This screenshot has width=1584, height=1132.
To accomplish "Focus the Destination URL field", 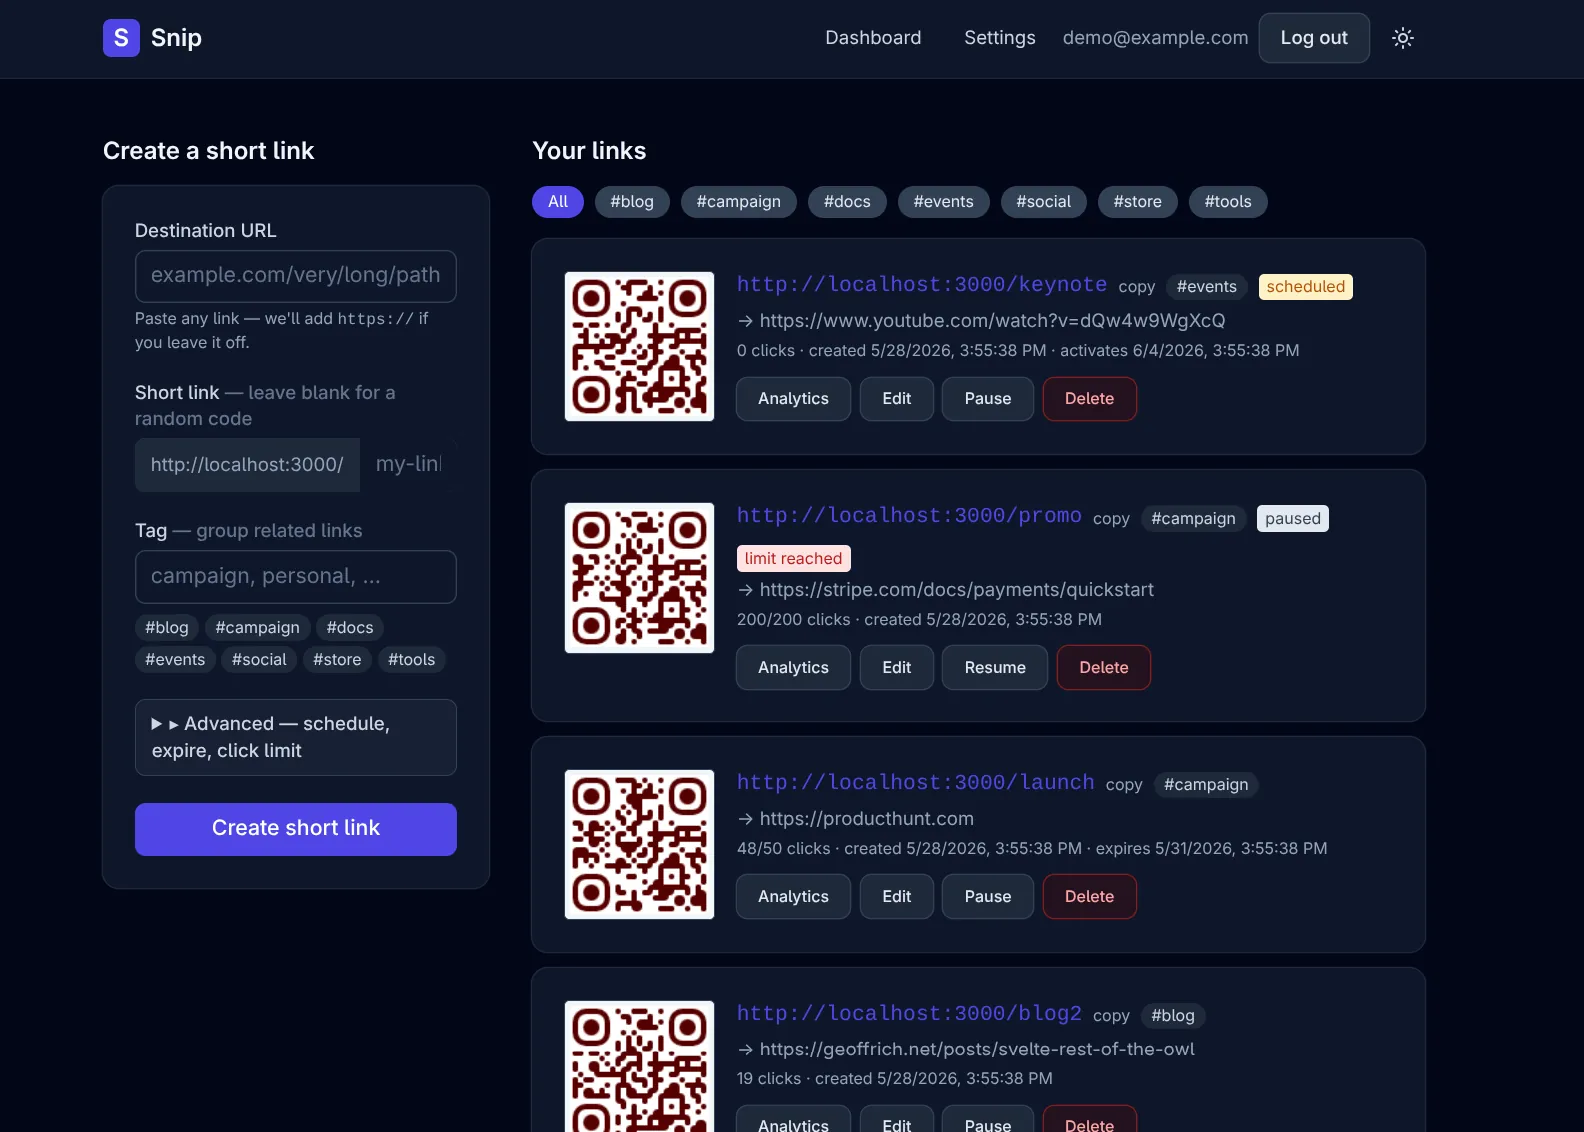I will [296, 276].
